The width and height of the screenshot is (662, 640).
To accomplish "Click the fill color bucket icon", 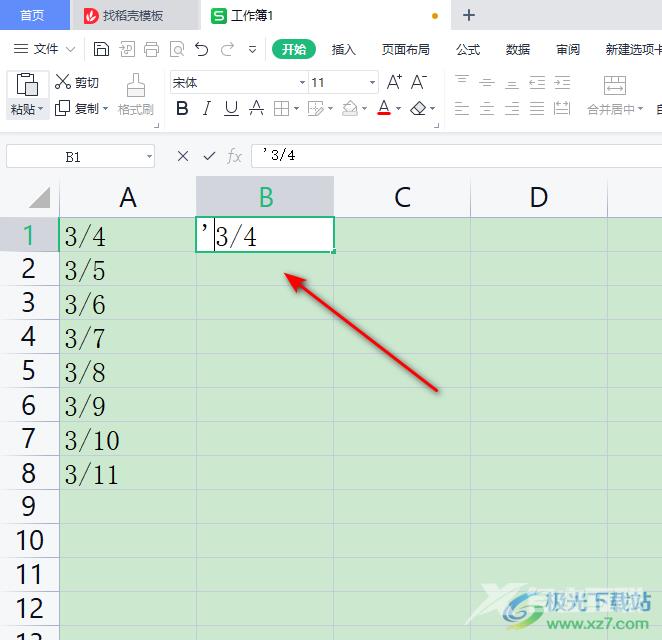I will click(350, 108).
